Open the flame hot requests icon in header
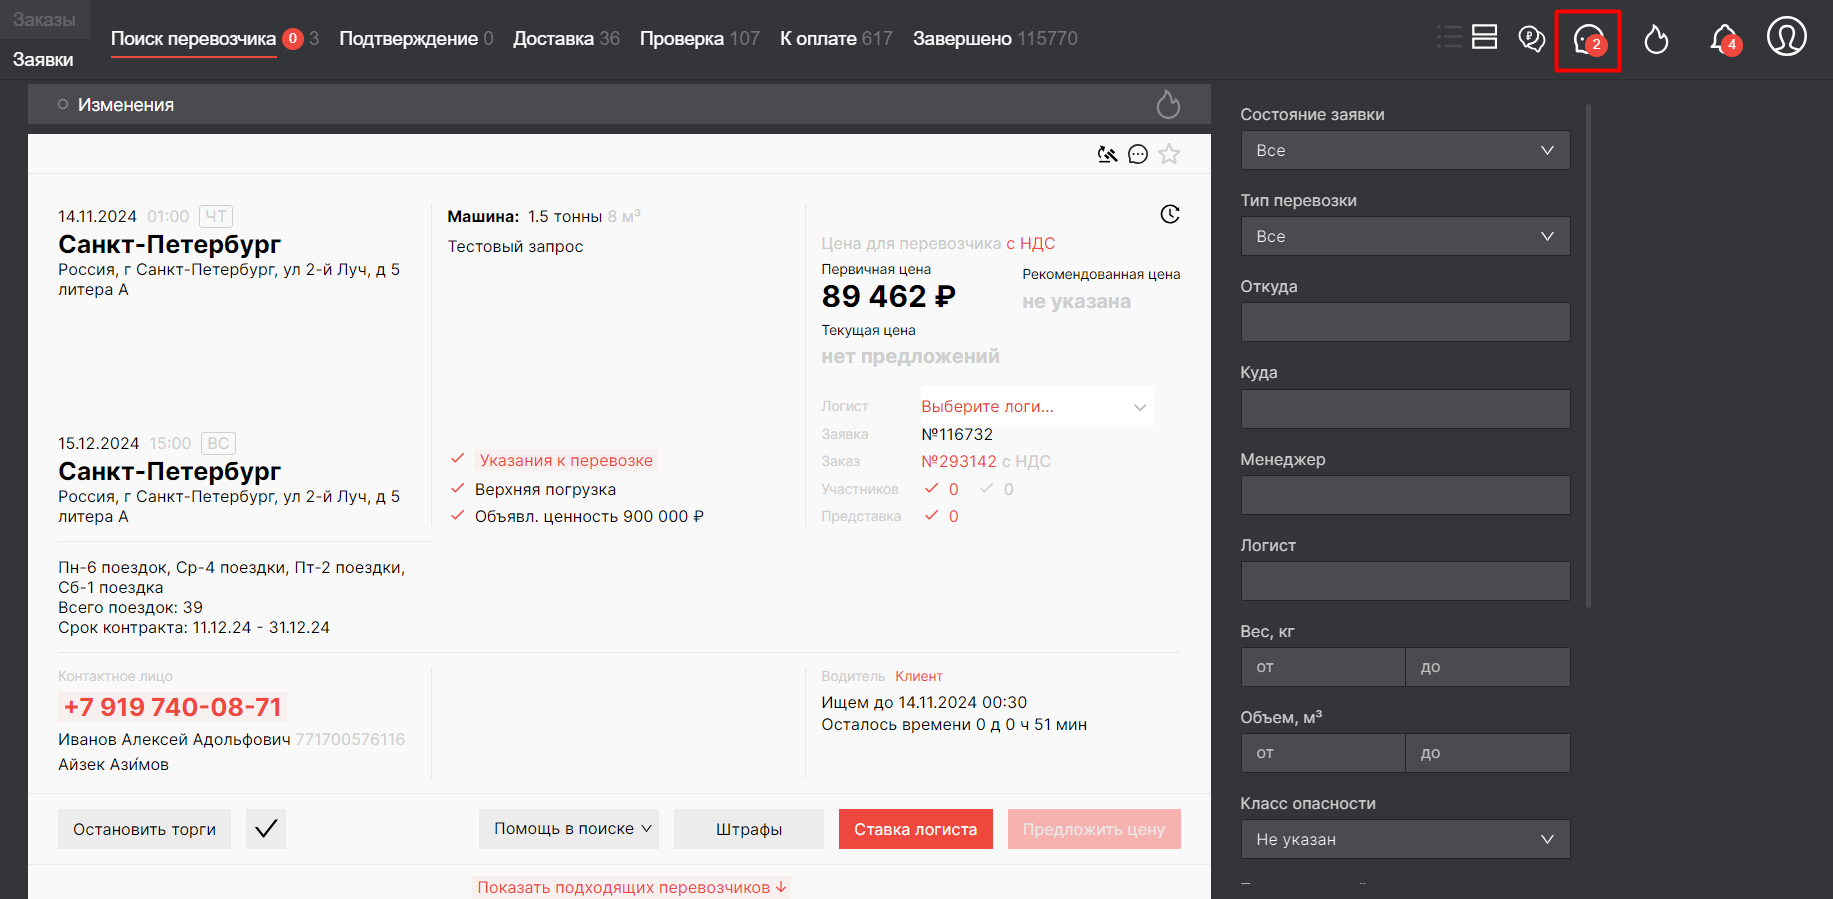 [x=1657, y=39]
